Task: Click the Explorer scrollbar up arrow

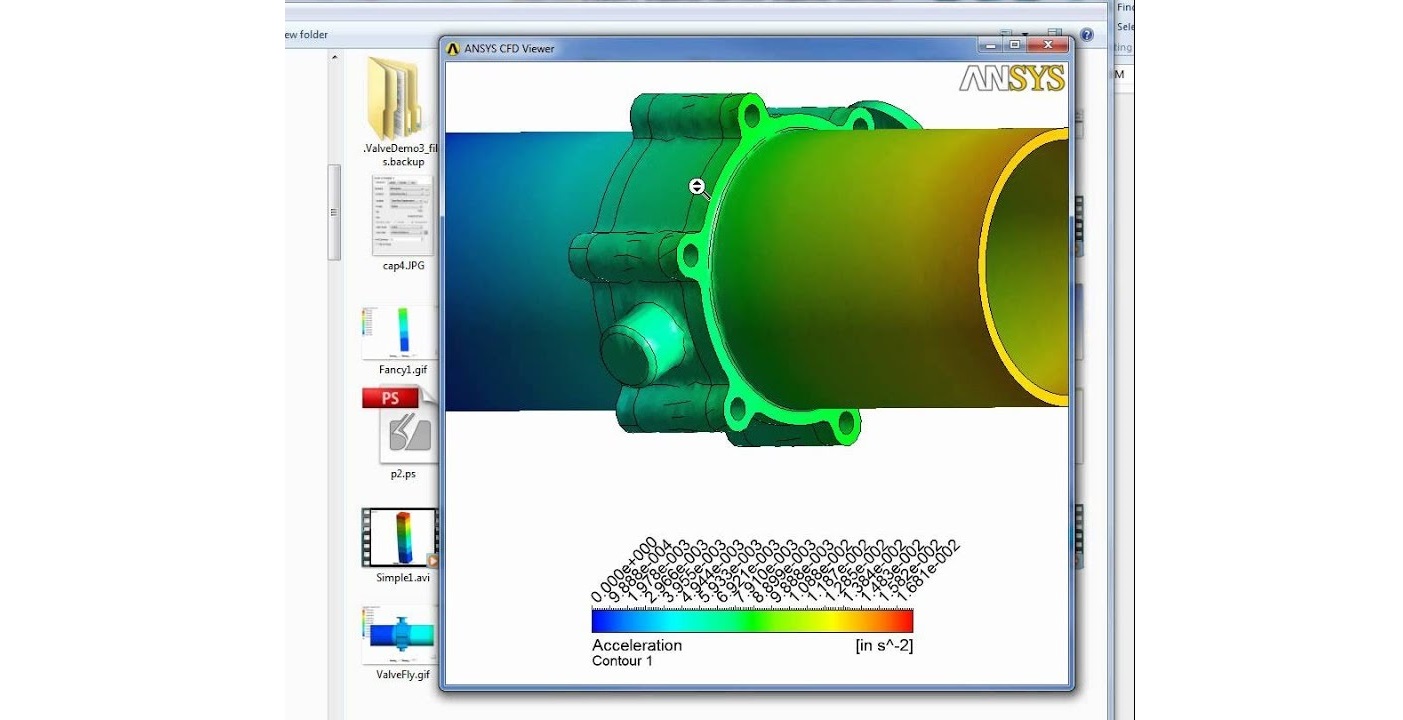Action: 334,58
